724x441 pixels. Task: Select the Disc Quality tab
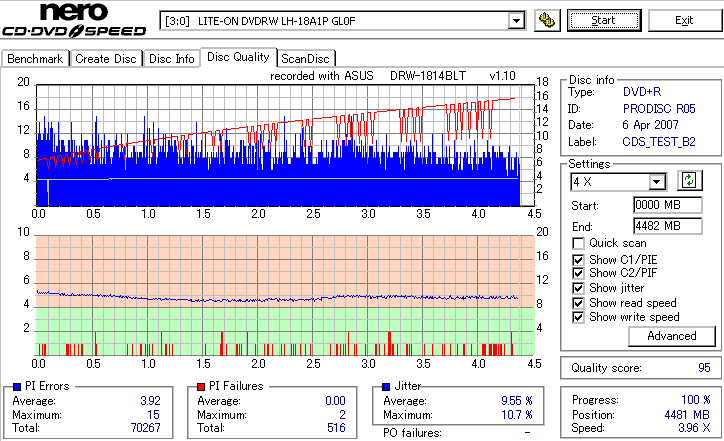238,57
